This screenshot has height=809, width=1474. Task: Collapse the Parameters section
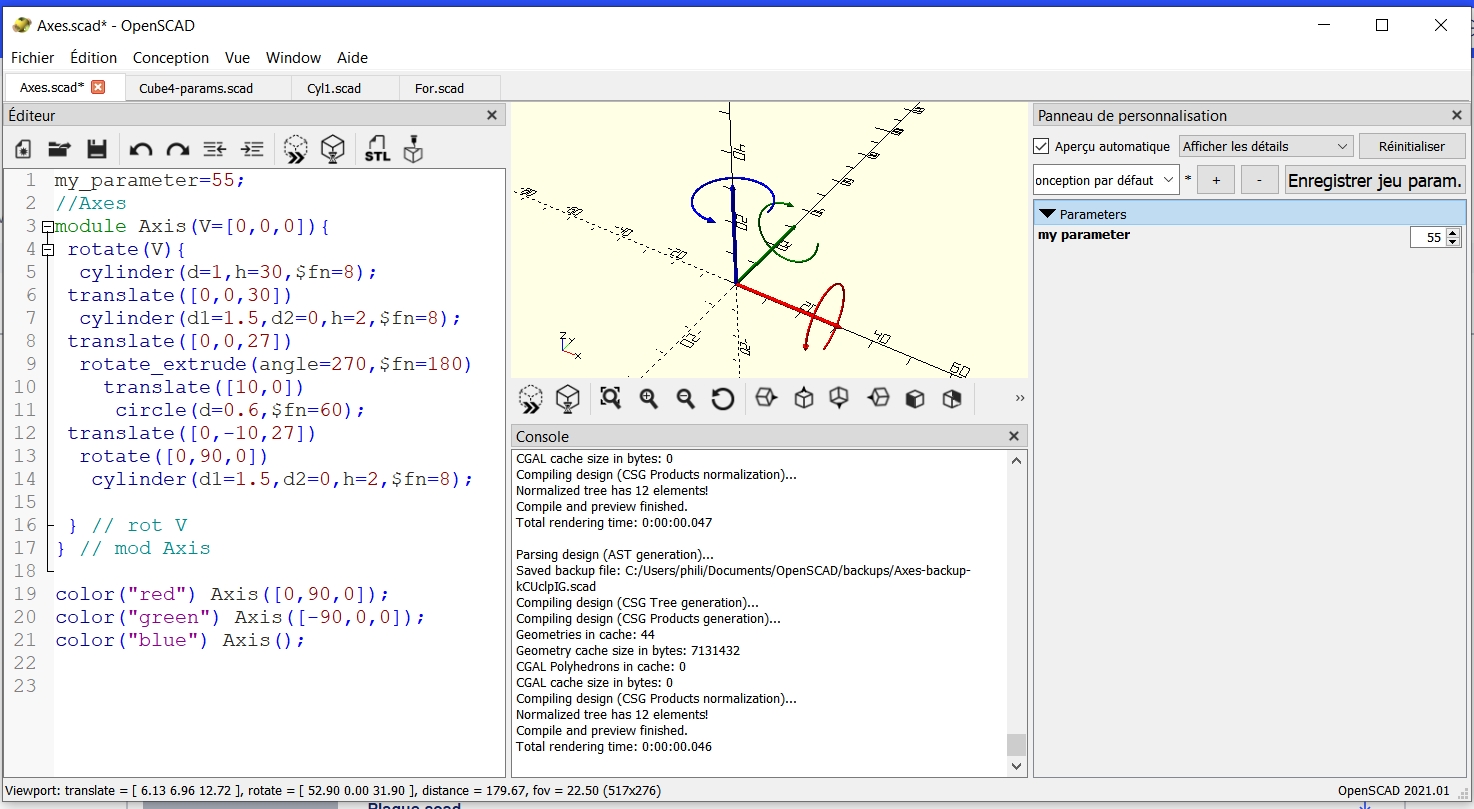click(x=1048, y=214)
